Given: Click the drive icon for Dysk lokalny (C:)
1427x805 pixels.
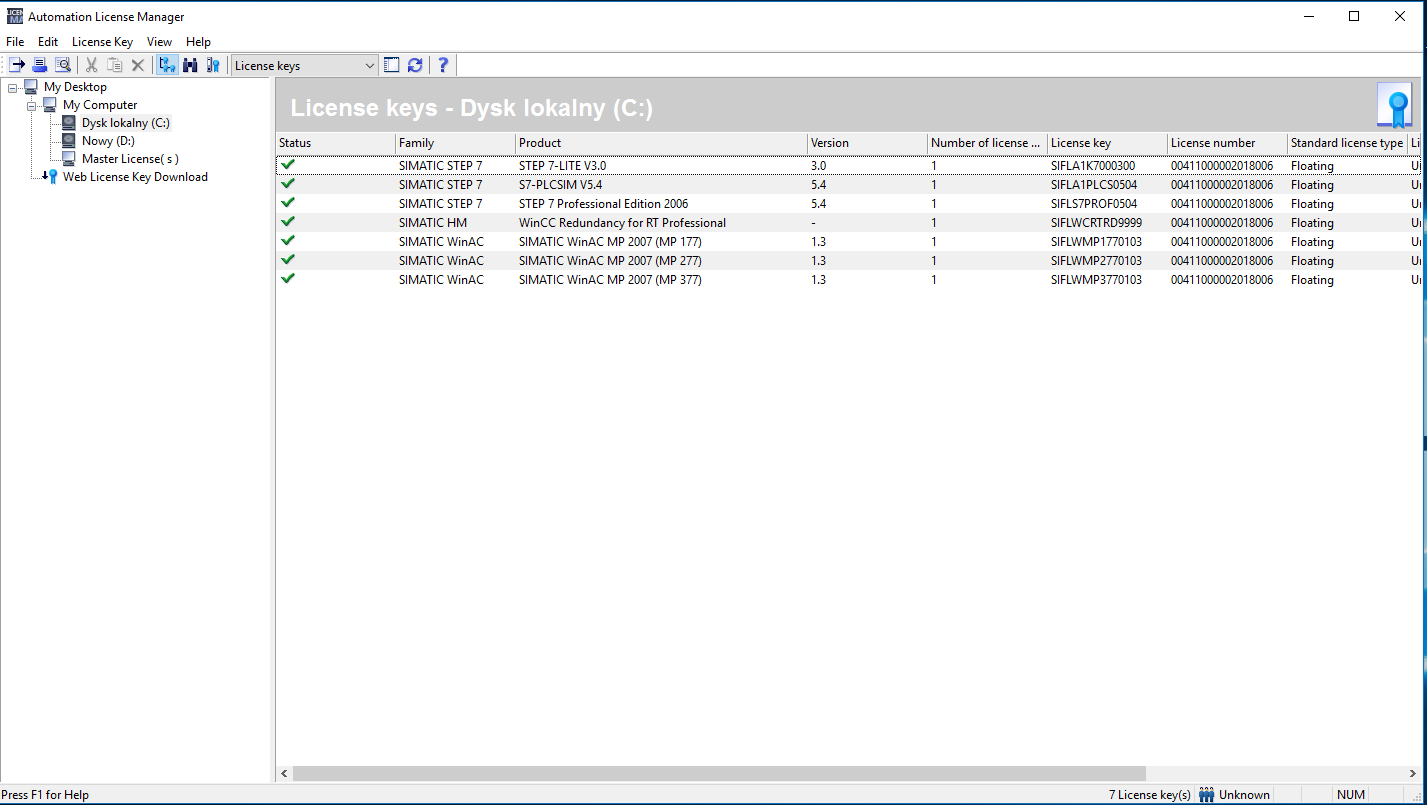Looking at the screenshot, I should coord(69,123).
